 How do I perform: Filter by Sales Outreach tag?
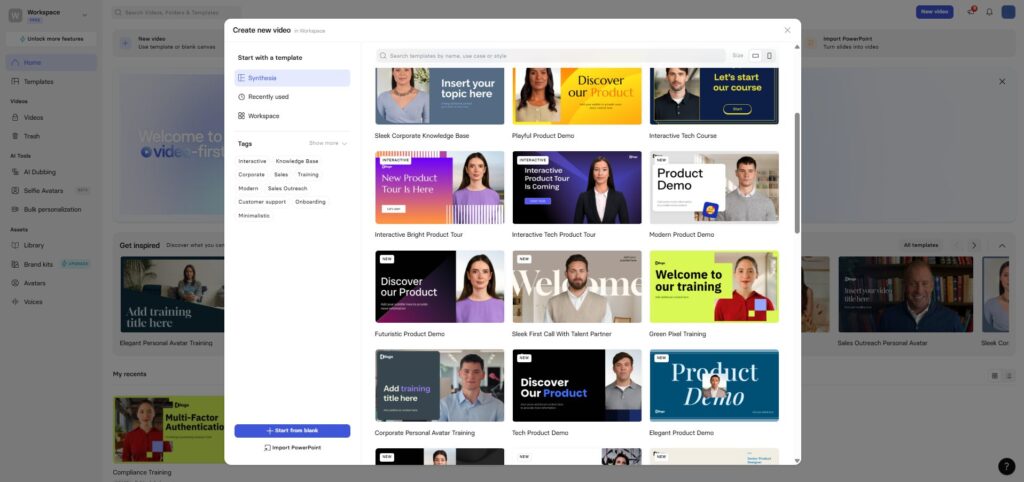click(x=287, y=189)
